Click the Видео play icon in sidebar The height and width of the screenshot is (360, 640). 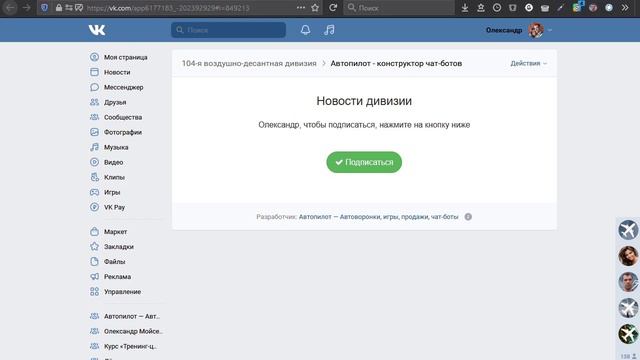click(94, 162)
